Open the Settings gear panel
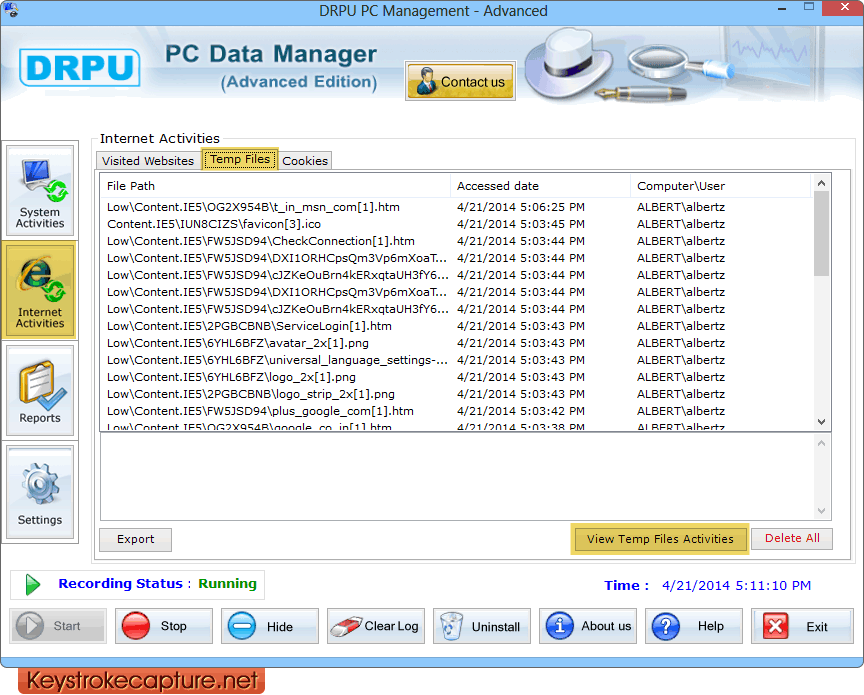864x695 pixels. pyautogui.click(x=40, y=492)
